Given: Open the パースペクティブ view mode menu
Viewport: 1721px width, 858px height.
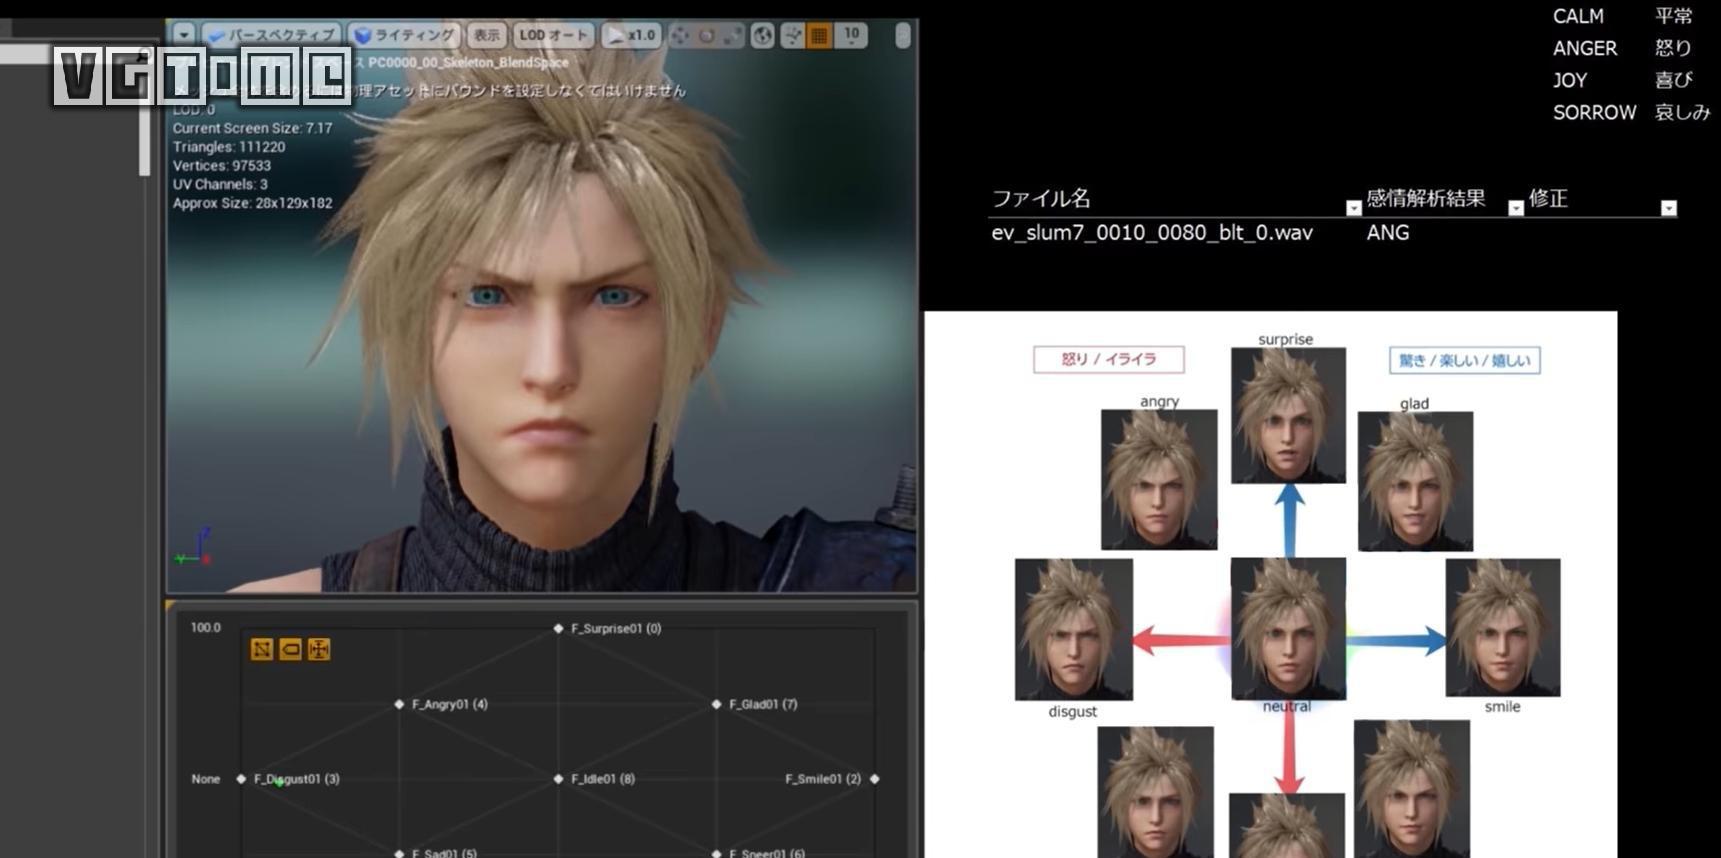Looking at the screenshot, I should (x=272, y=35).
